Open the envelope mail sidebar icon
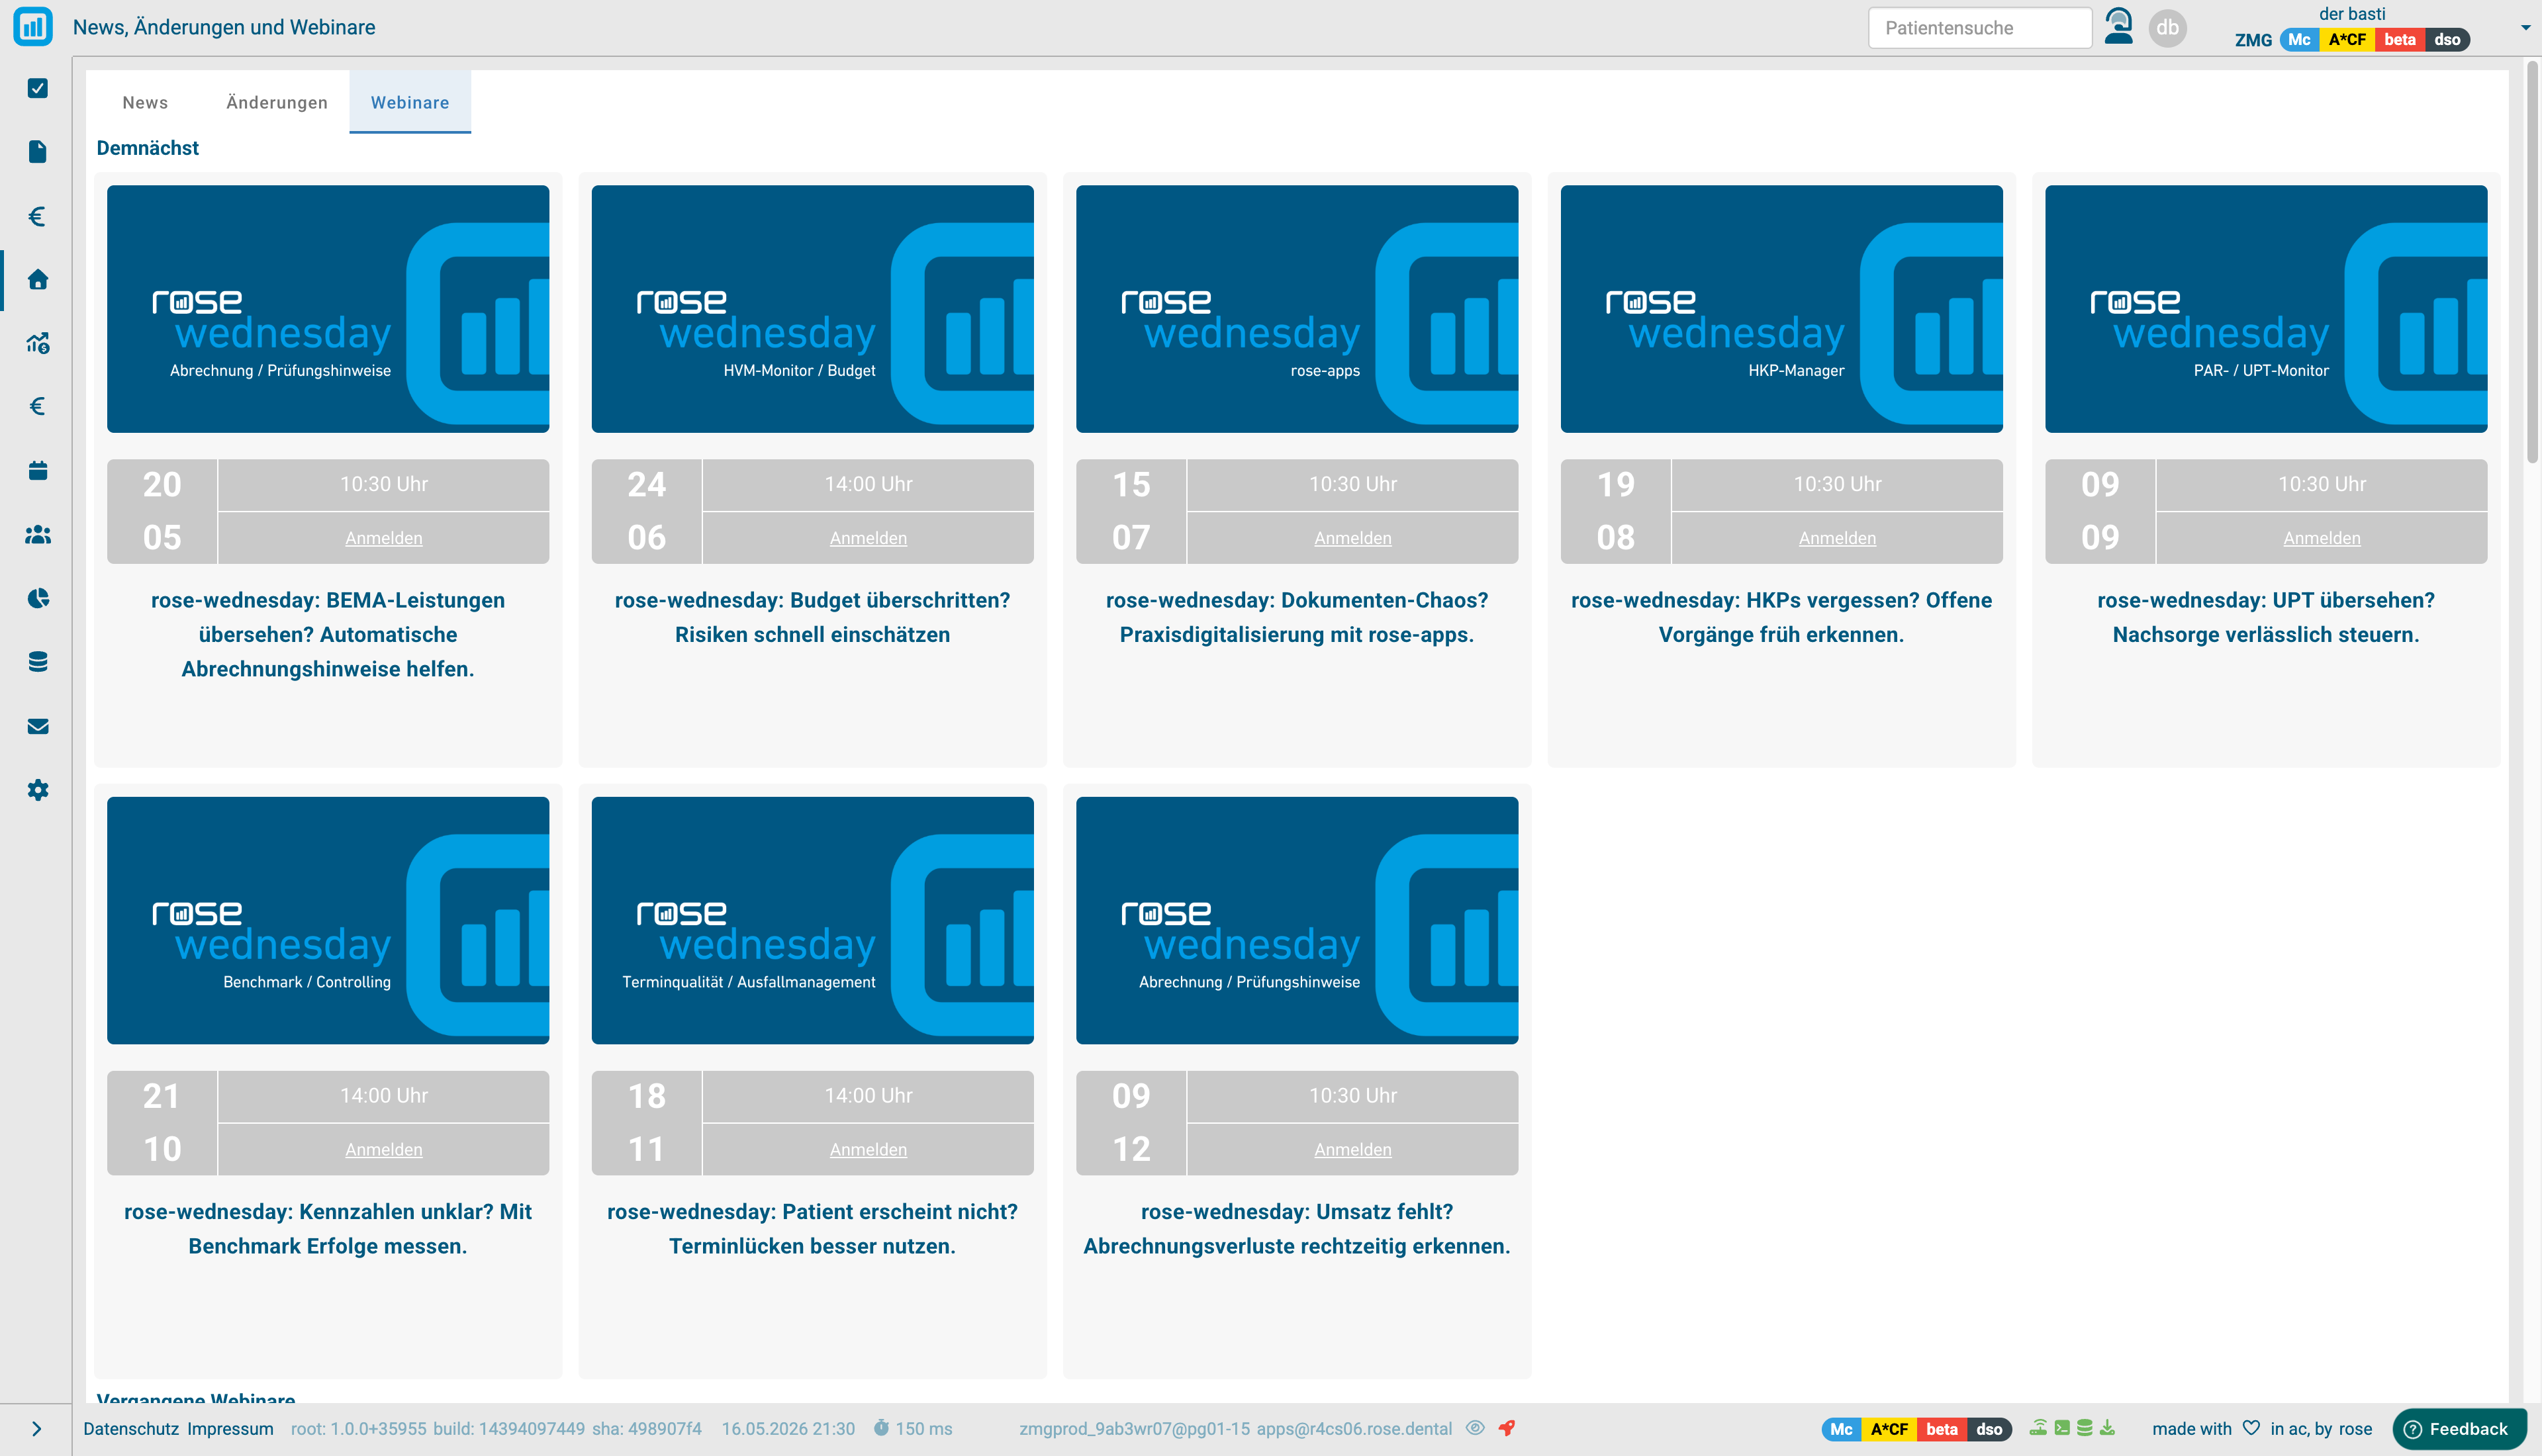The width and height of the screenshot is (2542, 1456). pos(38,726)
